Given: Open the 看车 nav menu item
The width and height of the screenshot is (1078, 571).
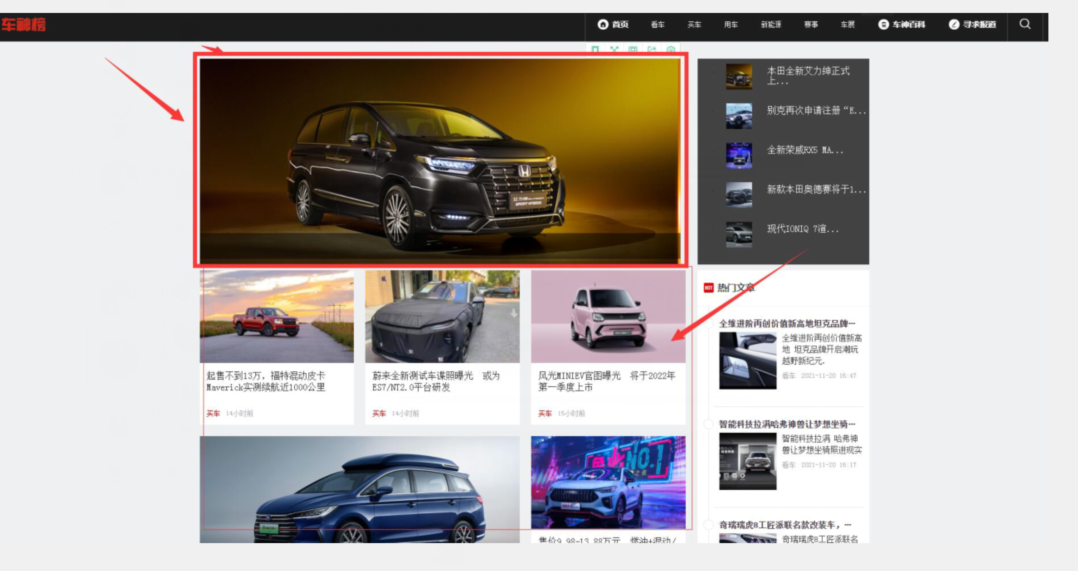Looking at the screenshot, I should (x=658, y=25).
